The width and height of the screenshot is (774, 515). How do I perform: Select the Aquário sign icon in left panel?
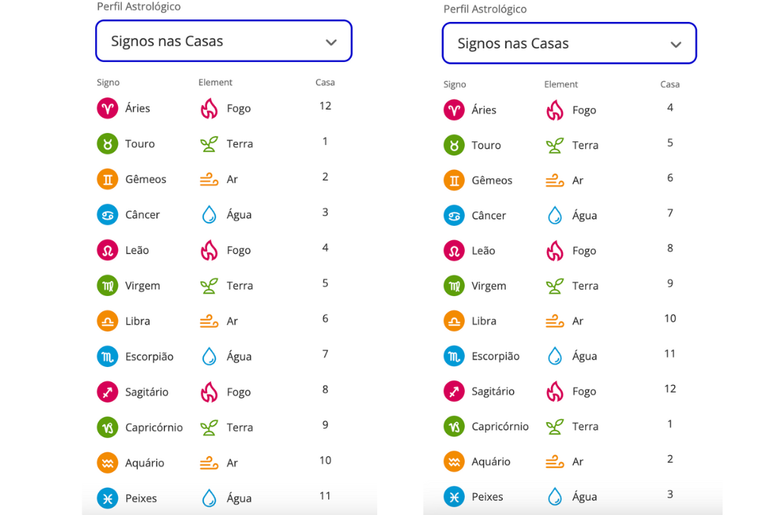107,463
